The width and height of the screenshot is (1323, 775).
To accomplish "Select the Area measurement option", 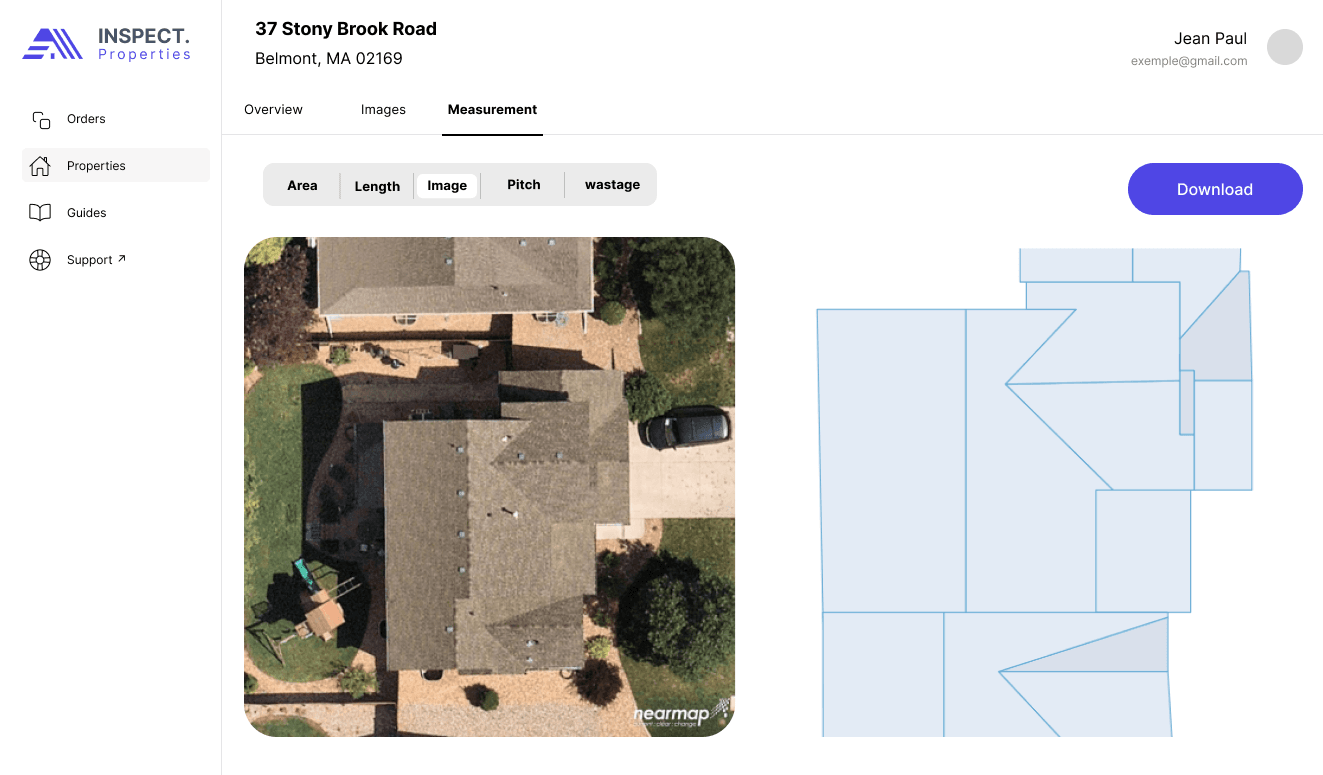I will (x=302, y=186).
